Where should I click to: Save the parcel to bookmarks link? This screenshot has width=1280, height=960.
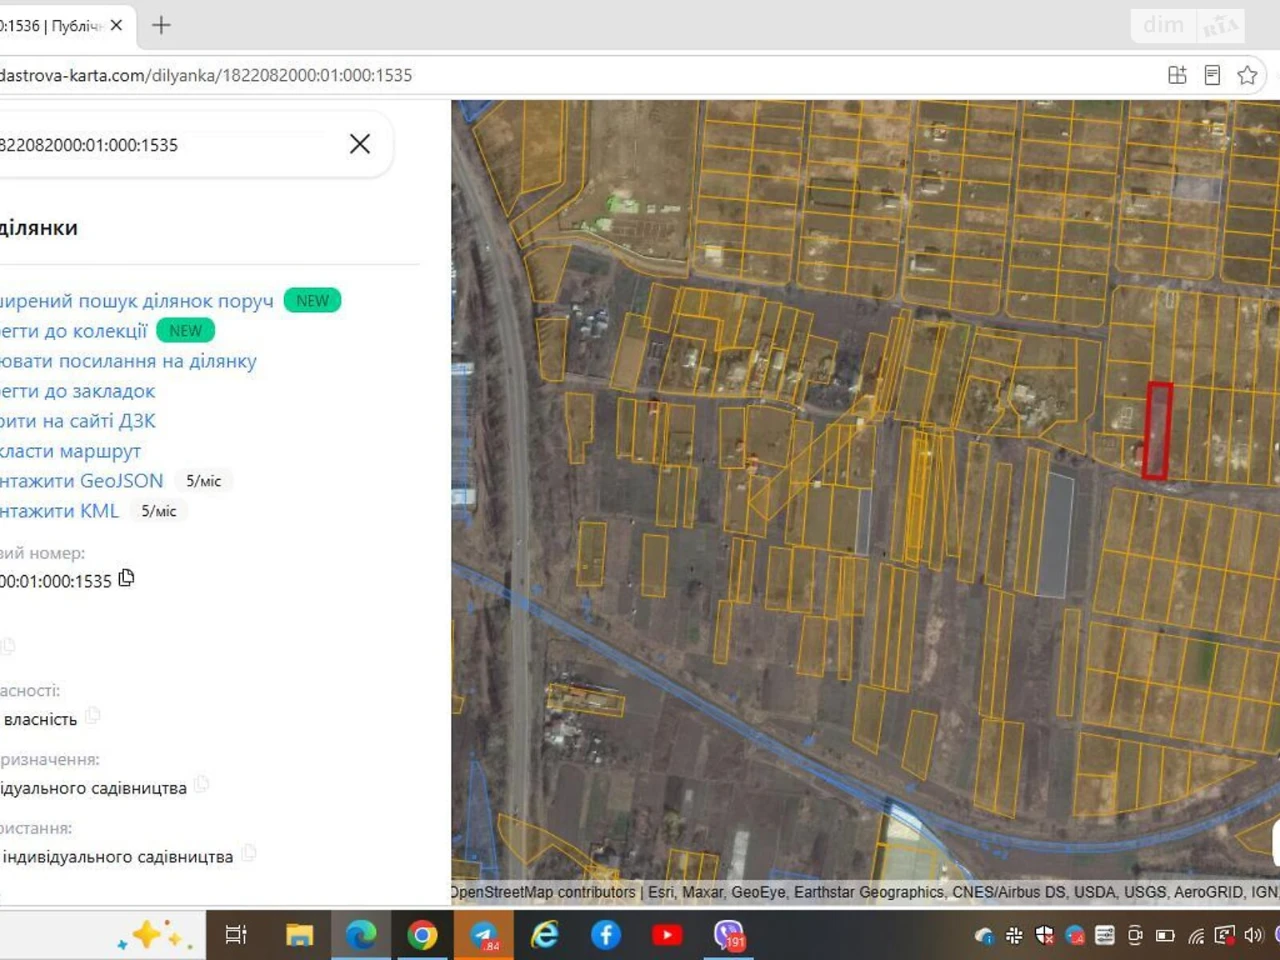[77, 391]
